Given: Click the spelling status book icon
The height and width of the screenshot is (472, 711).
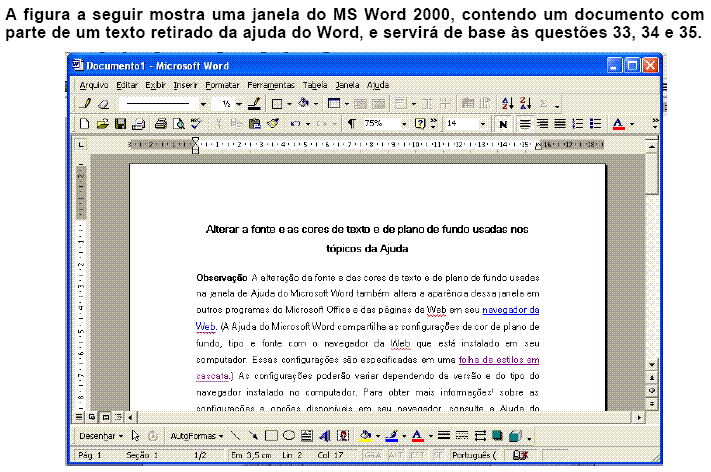Looking at the screenshot, I should 520,455.
